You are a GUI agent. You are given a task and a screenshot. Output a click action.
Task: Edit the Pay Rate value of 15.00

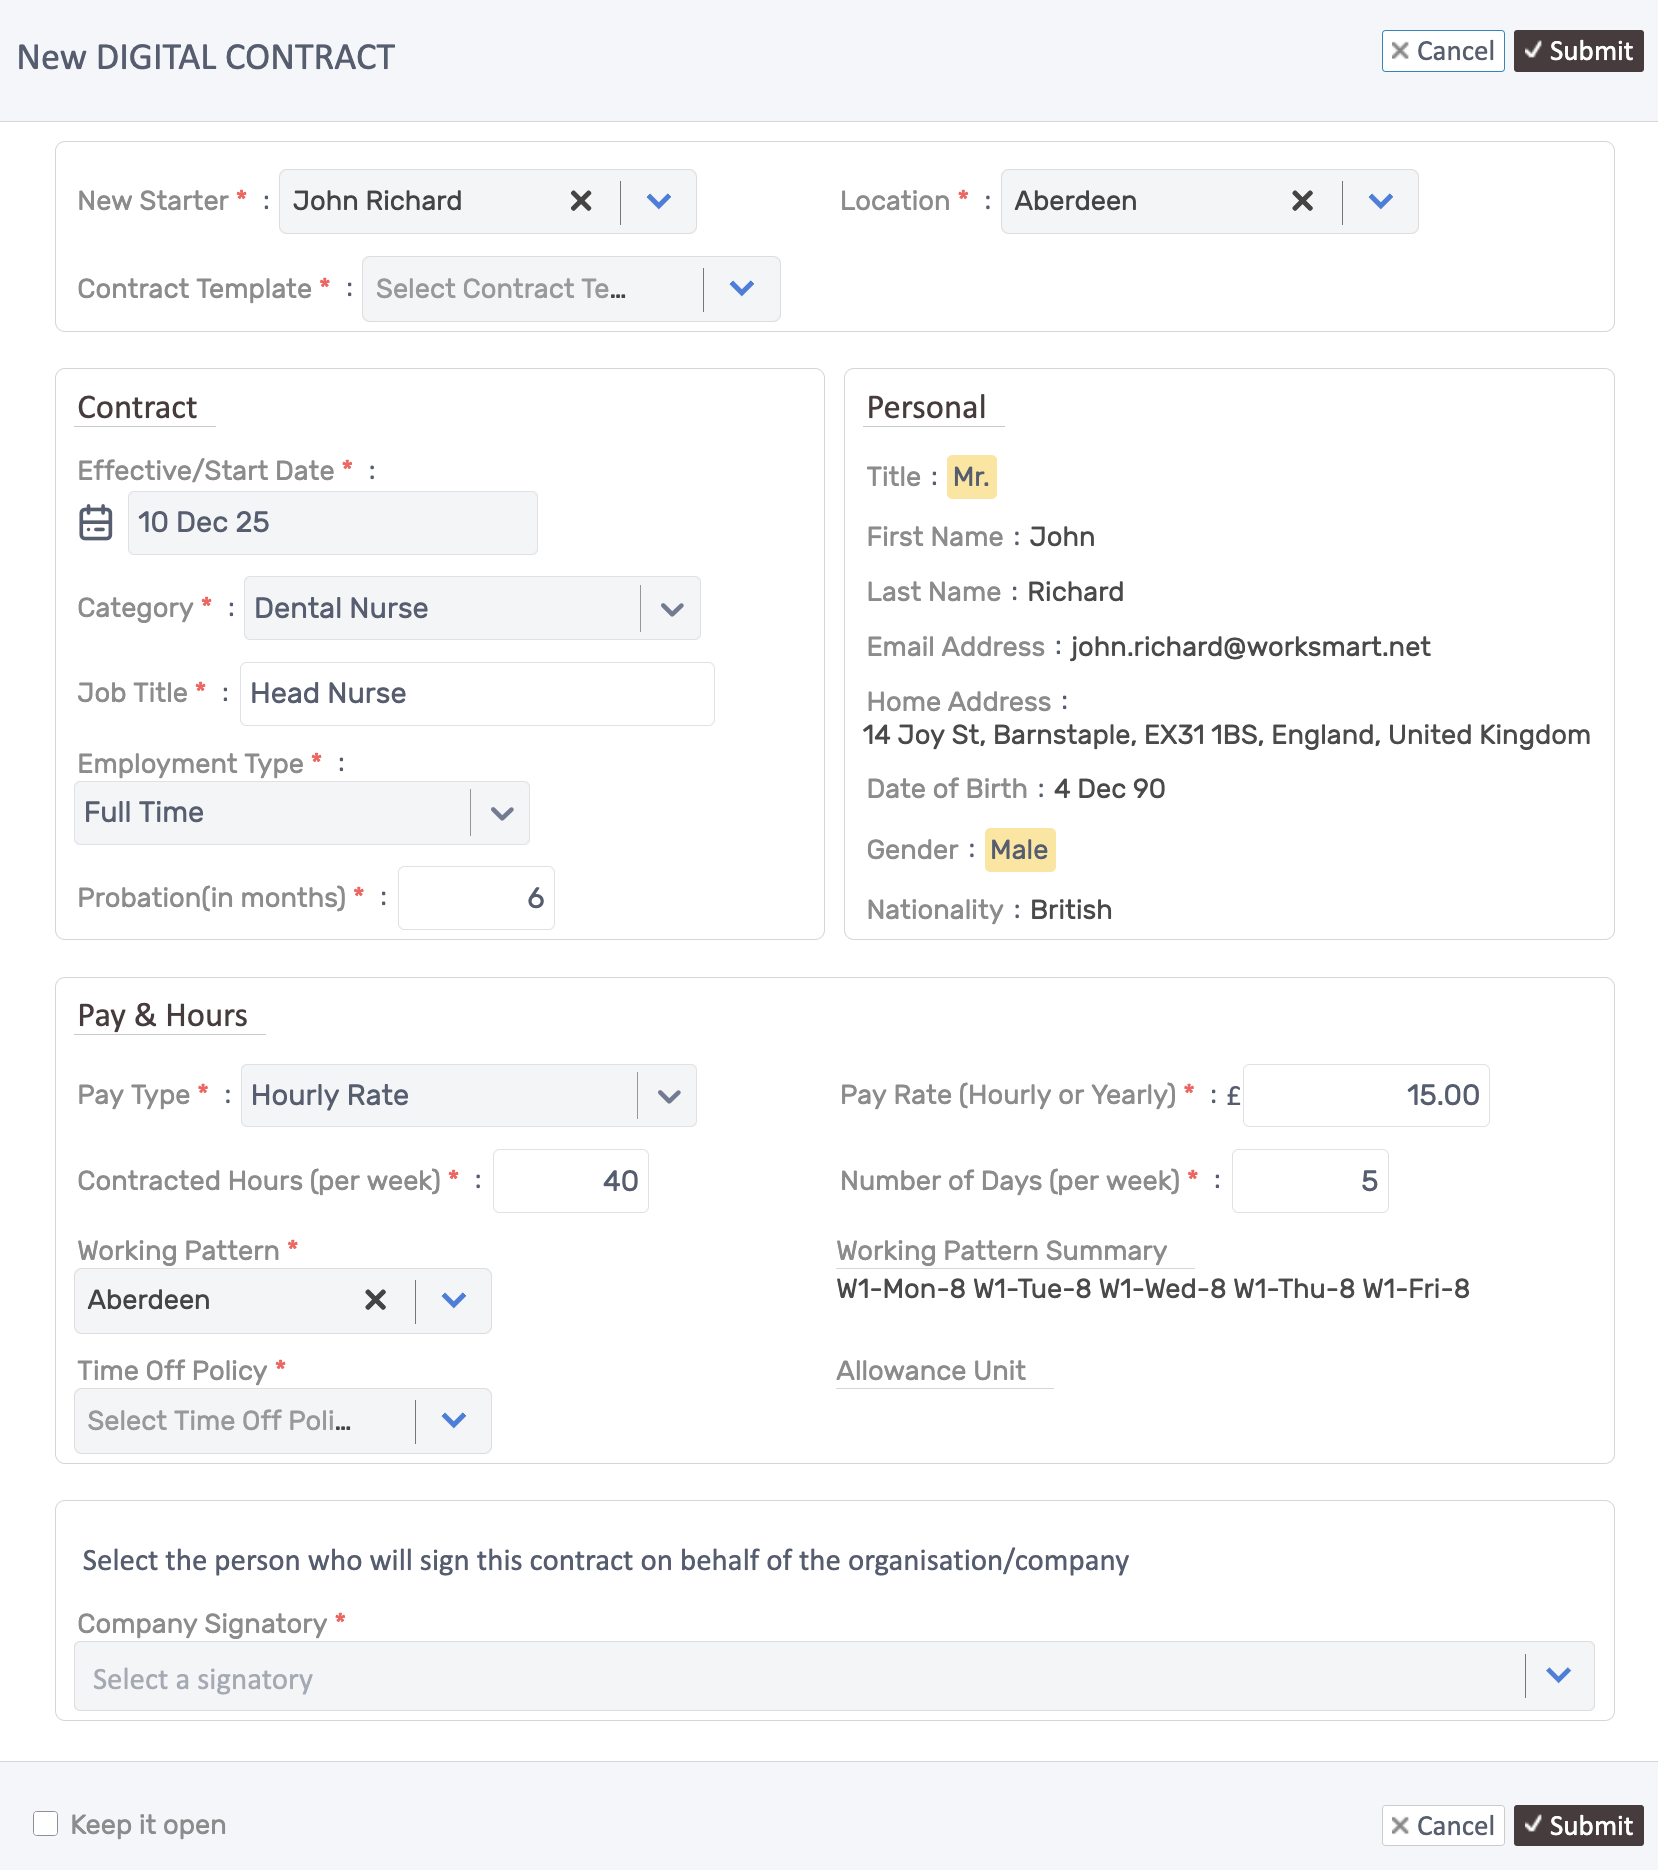(x=1366, y=1095)
